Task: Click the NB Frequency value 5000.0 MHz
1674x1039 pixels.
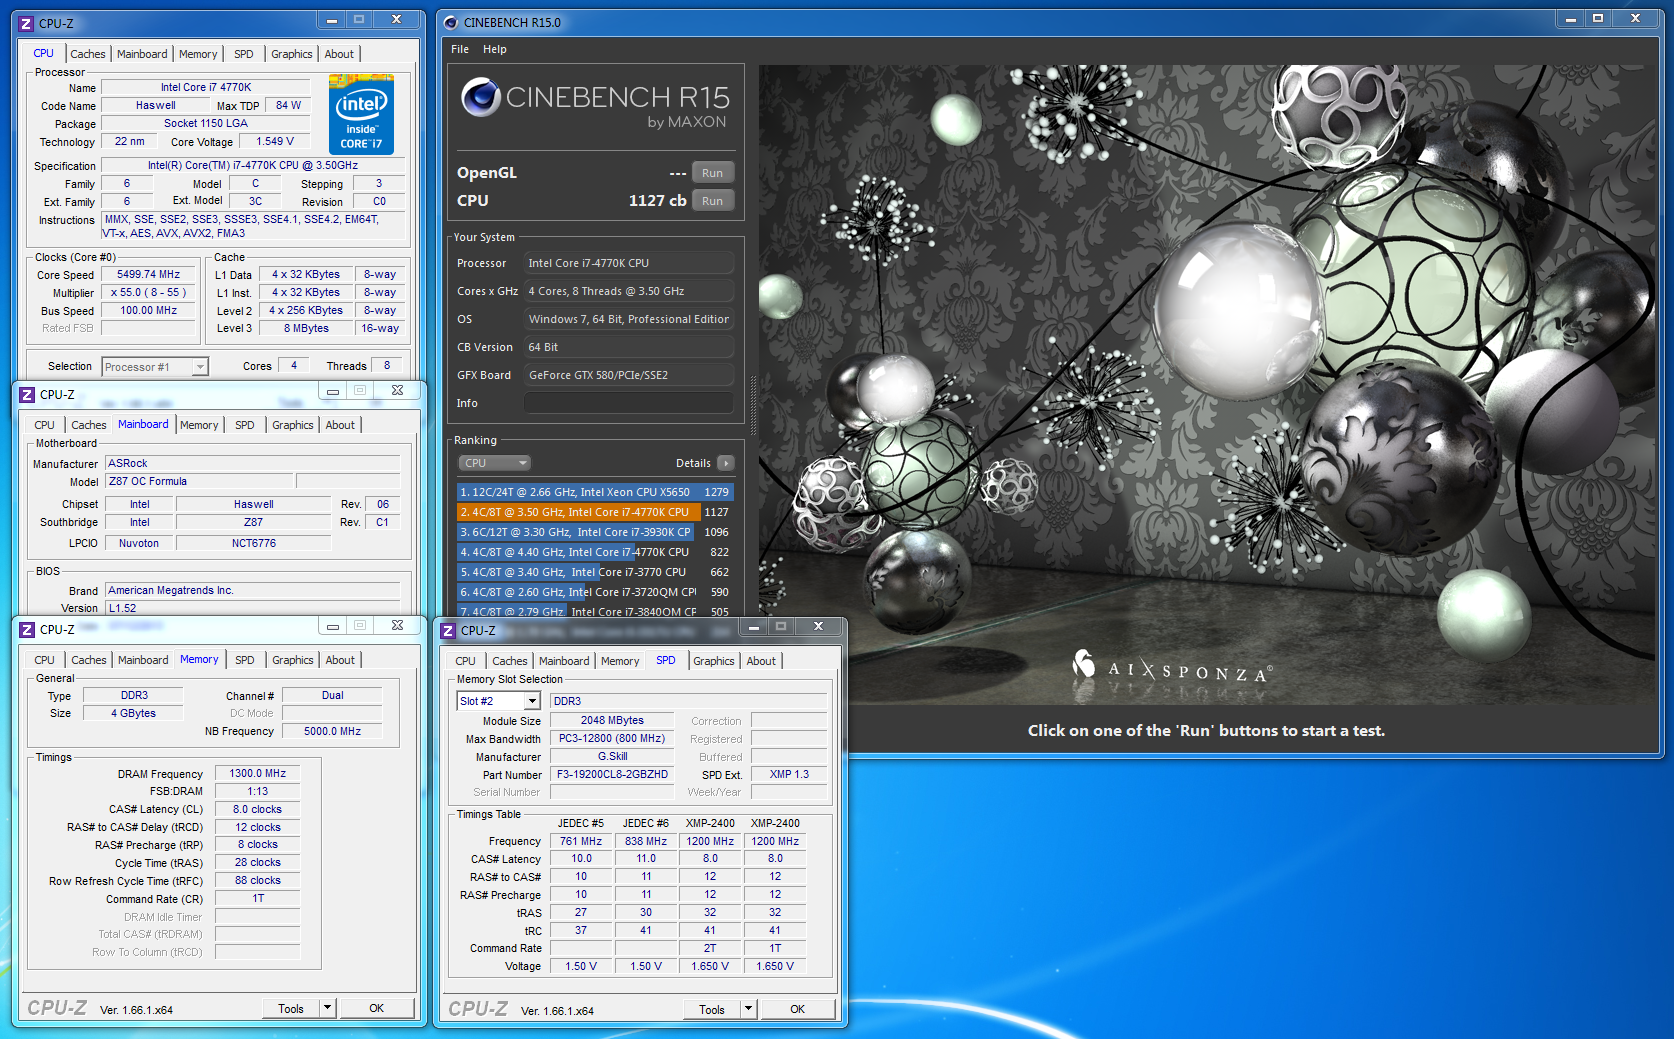Action: coord(332,731)
